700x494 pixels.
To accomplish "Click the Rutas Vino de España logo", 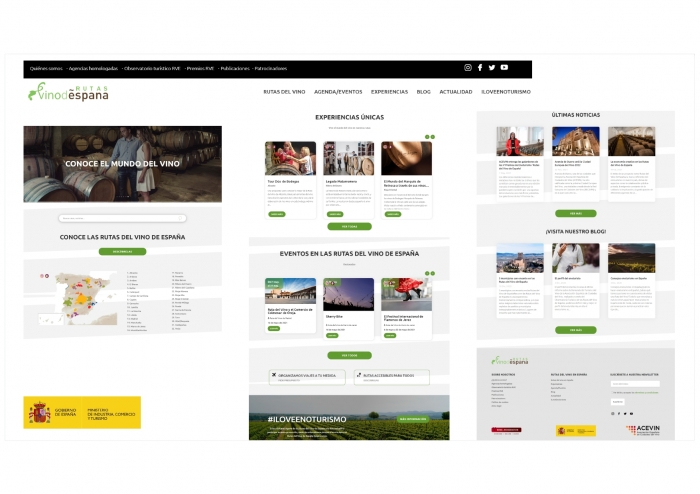I will click(68, 92).
